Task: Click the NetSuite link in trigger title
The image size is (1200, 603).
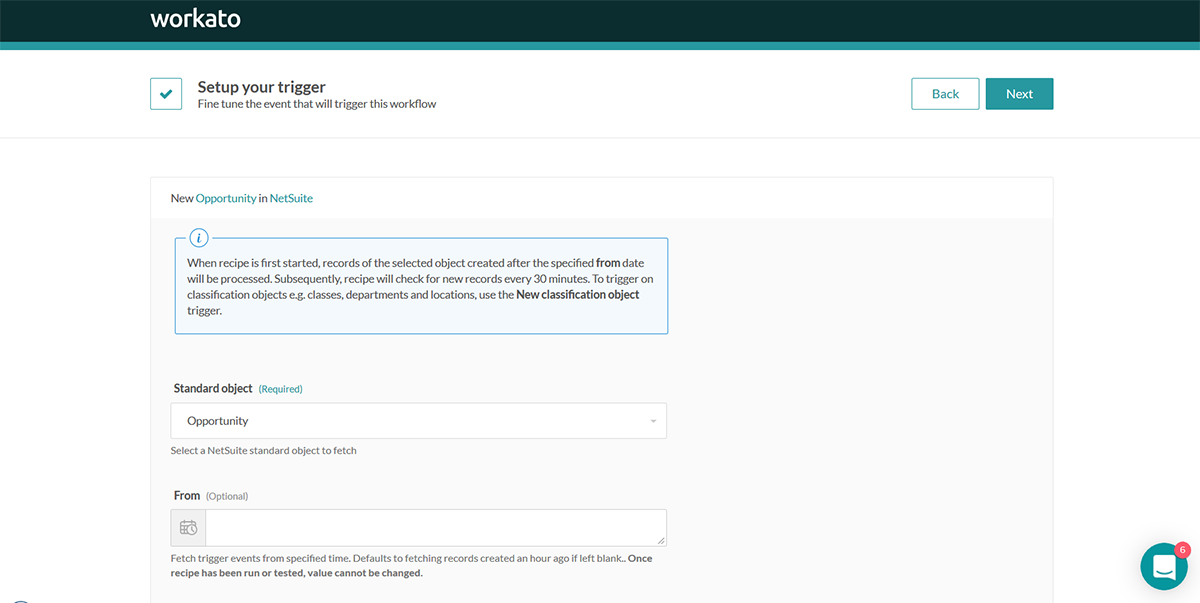Action: coord(291,198)
